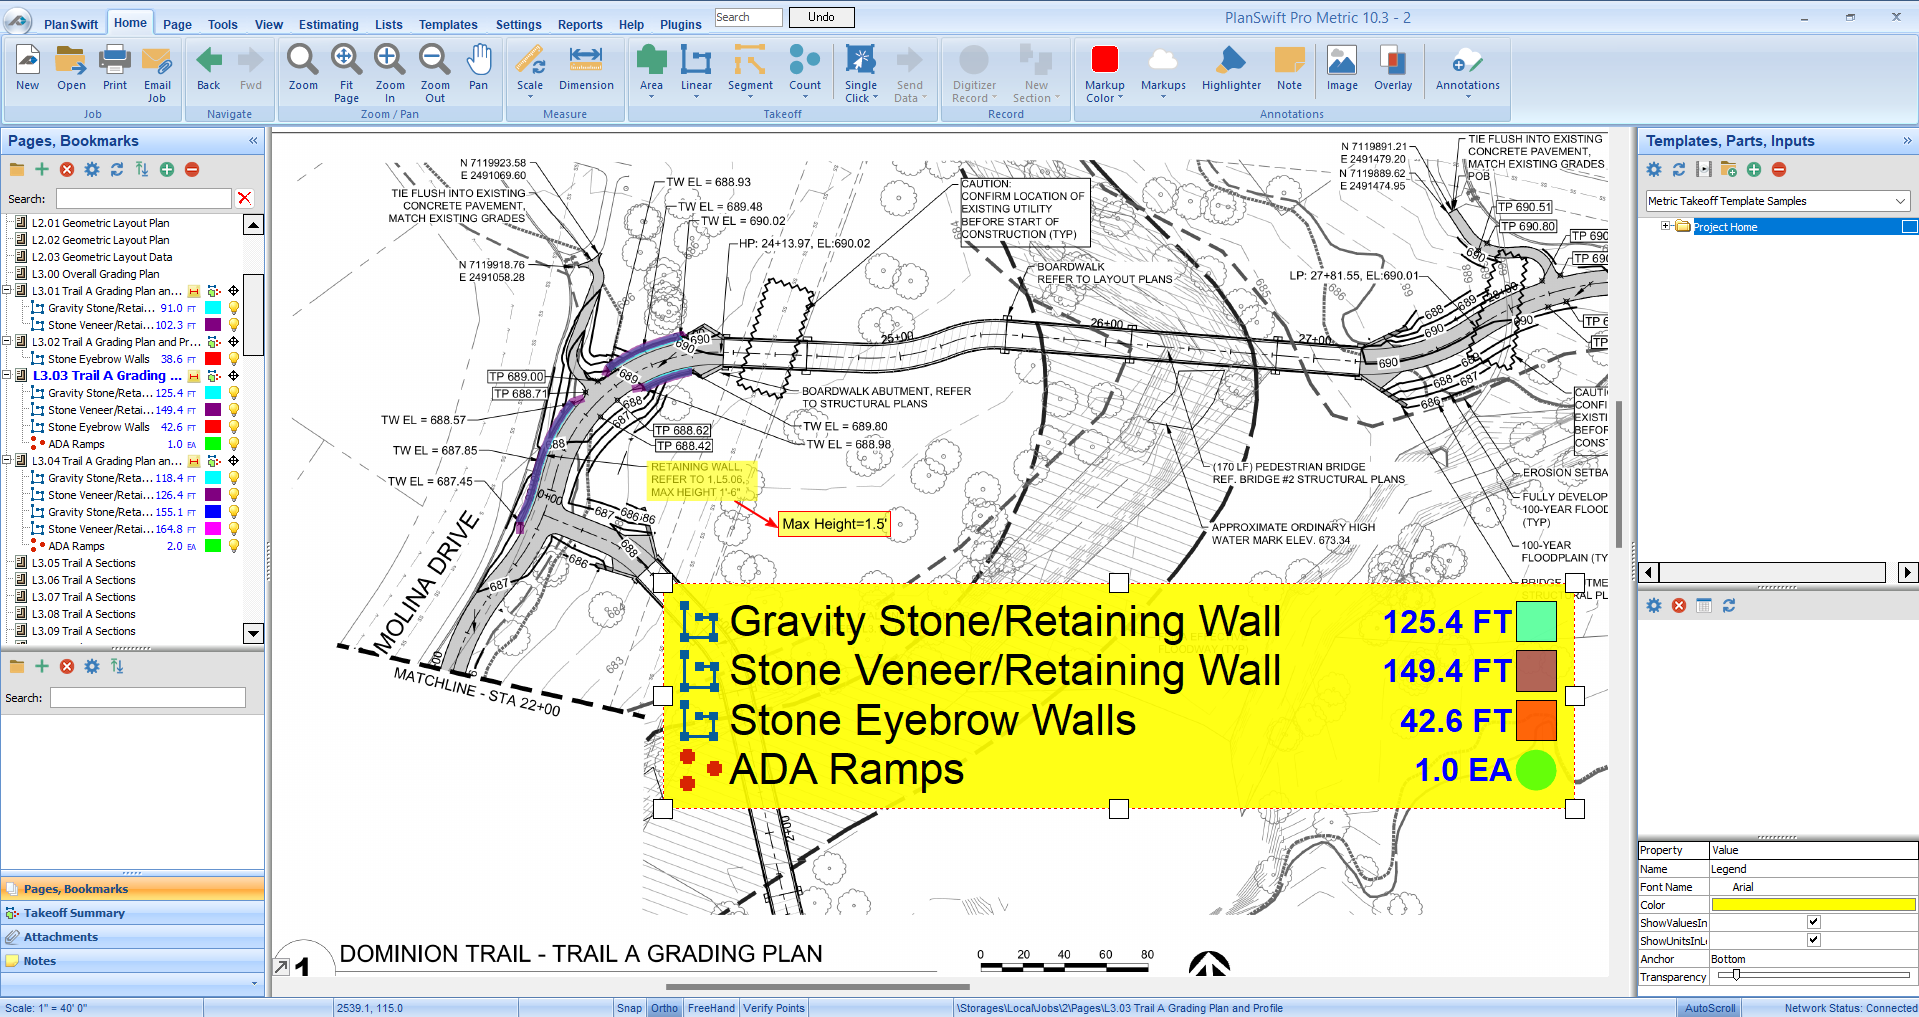Adjust the Transparency slider handle
The height and width of the screenshot is (1017, 1919).
[x=1737, y=975]
